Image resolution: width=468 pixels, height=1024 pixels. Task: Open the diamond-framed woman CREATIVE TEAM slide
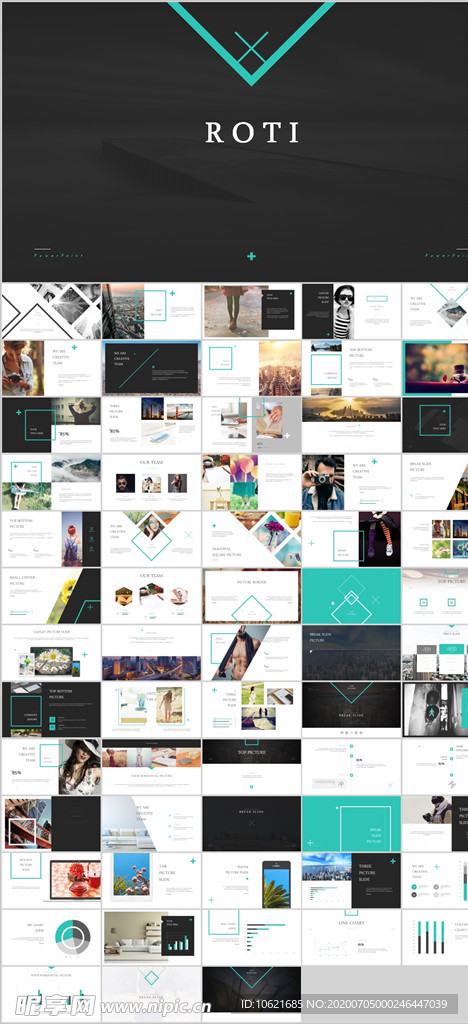[151, 539]
